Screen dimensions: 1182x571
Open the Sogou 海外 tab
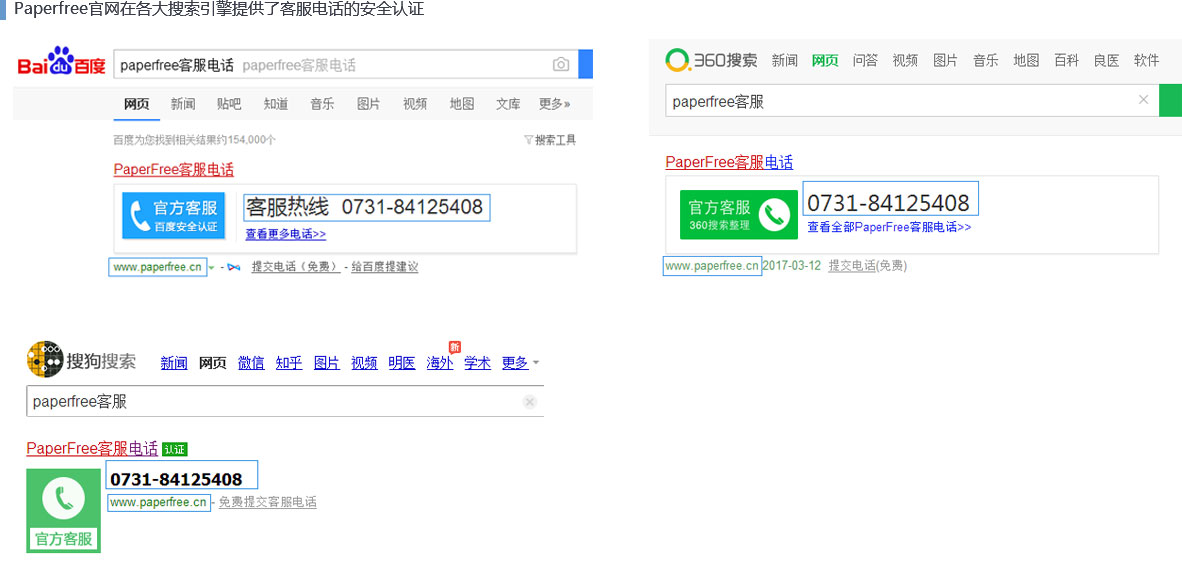[439, 364]
